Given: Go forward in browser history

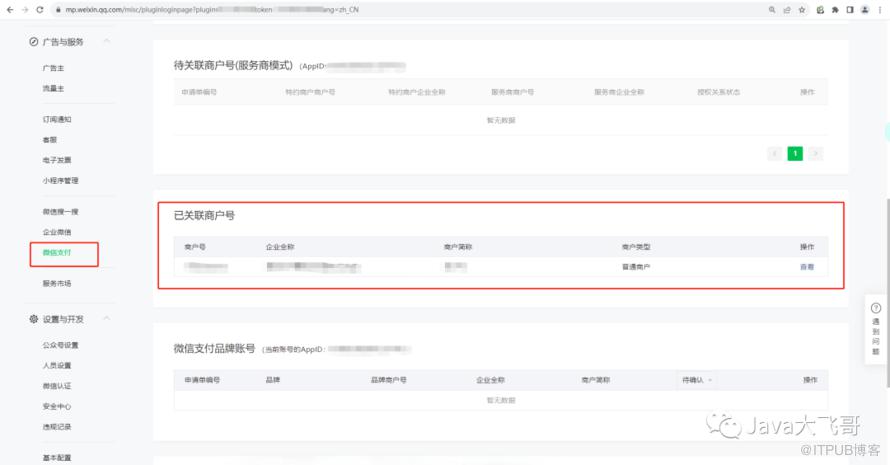Looking at the screenshot, I should [x=25, y=10].
